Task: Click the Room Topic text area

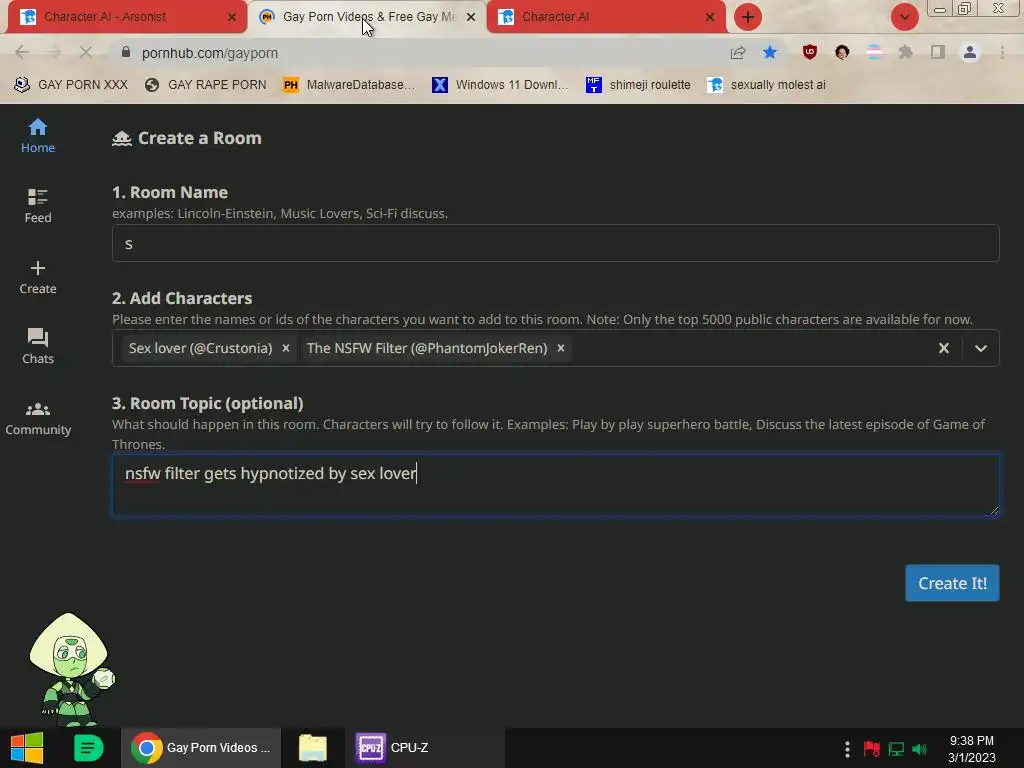Action: 555,485
